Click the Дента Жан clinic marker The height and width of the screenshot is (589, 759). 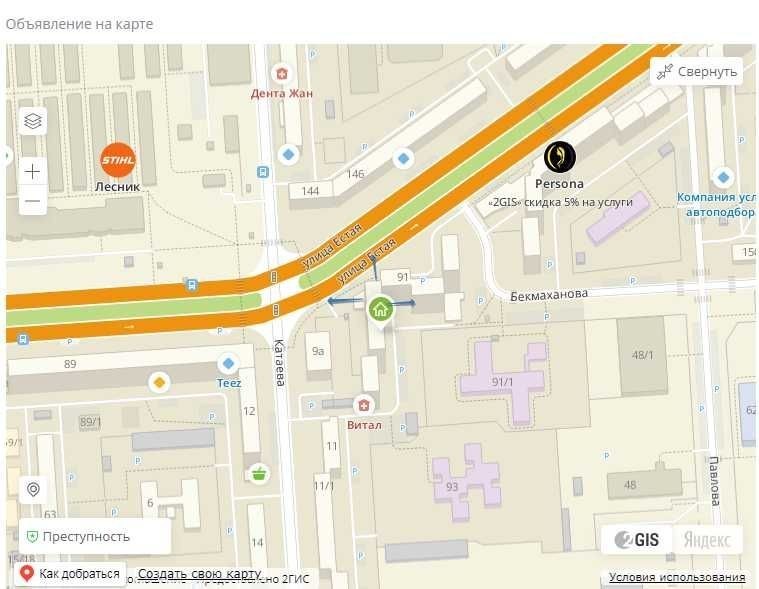[x=282, y=74]
